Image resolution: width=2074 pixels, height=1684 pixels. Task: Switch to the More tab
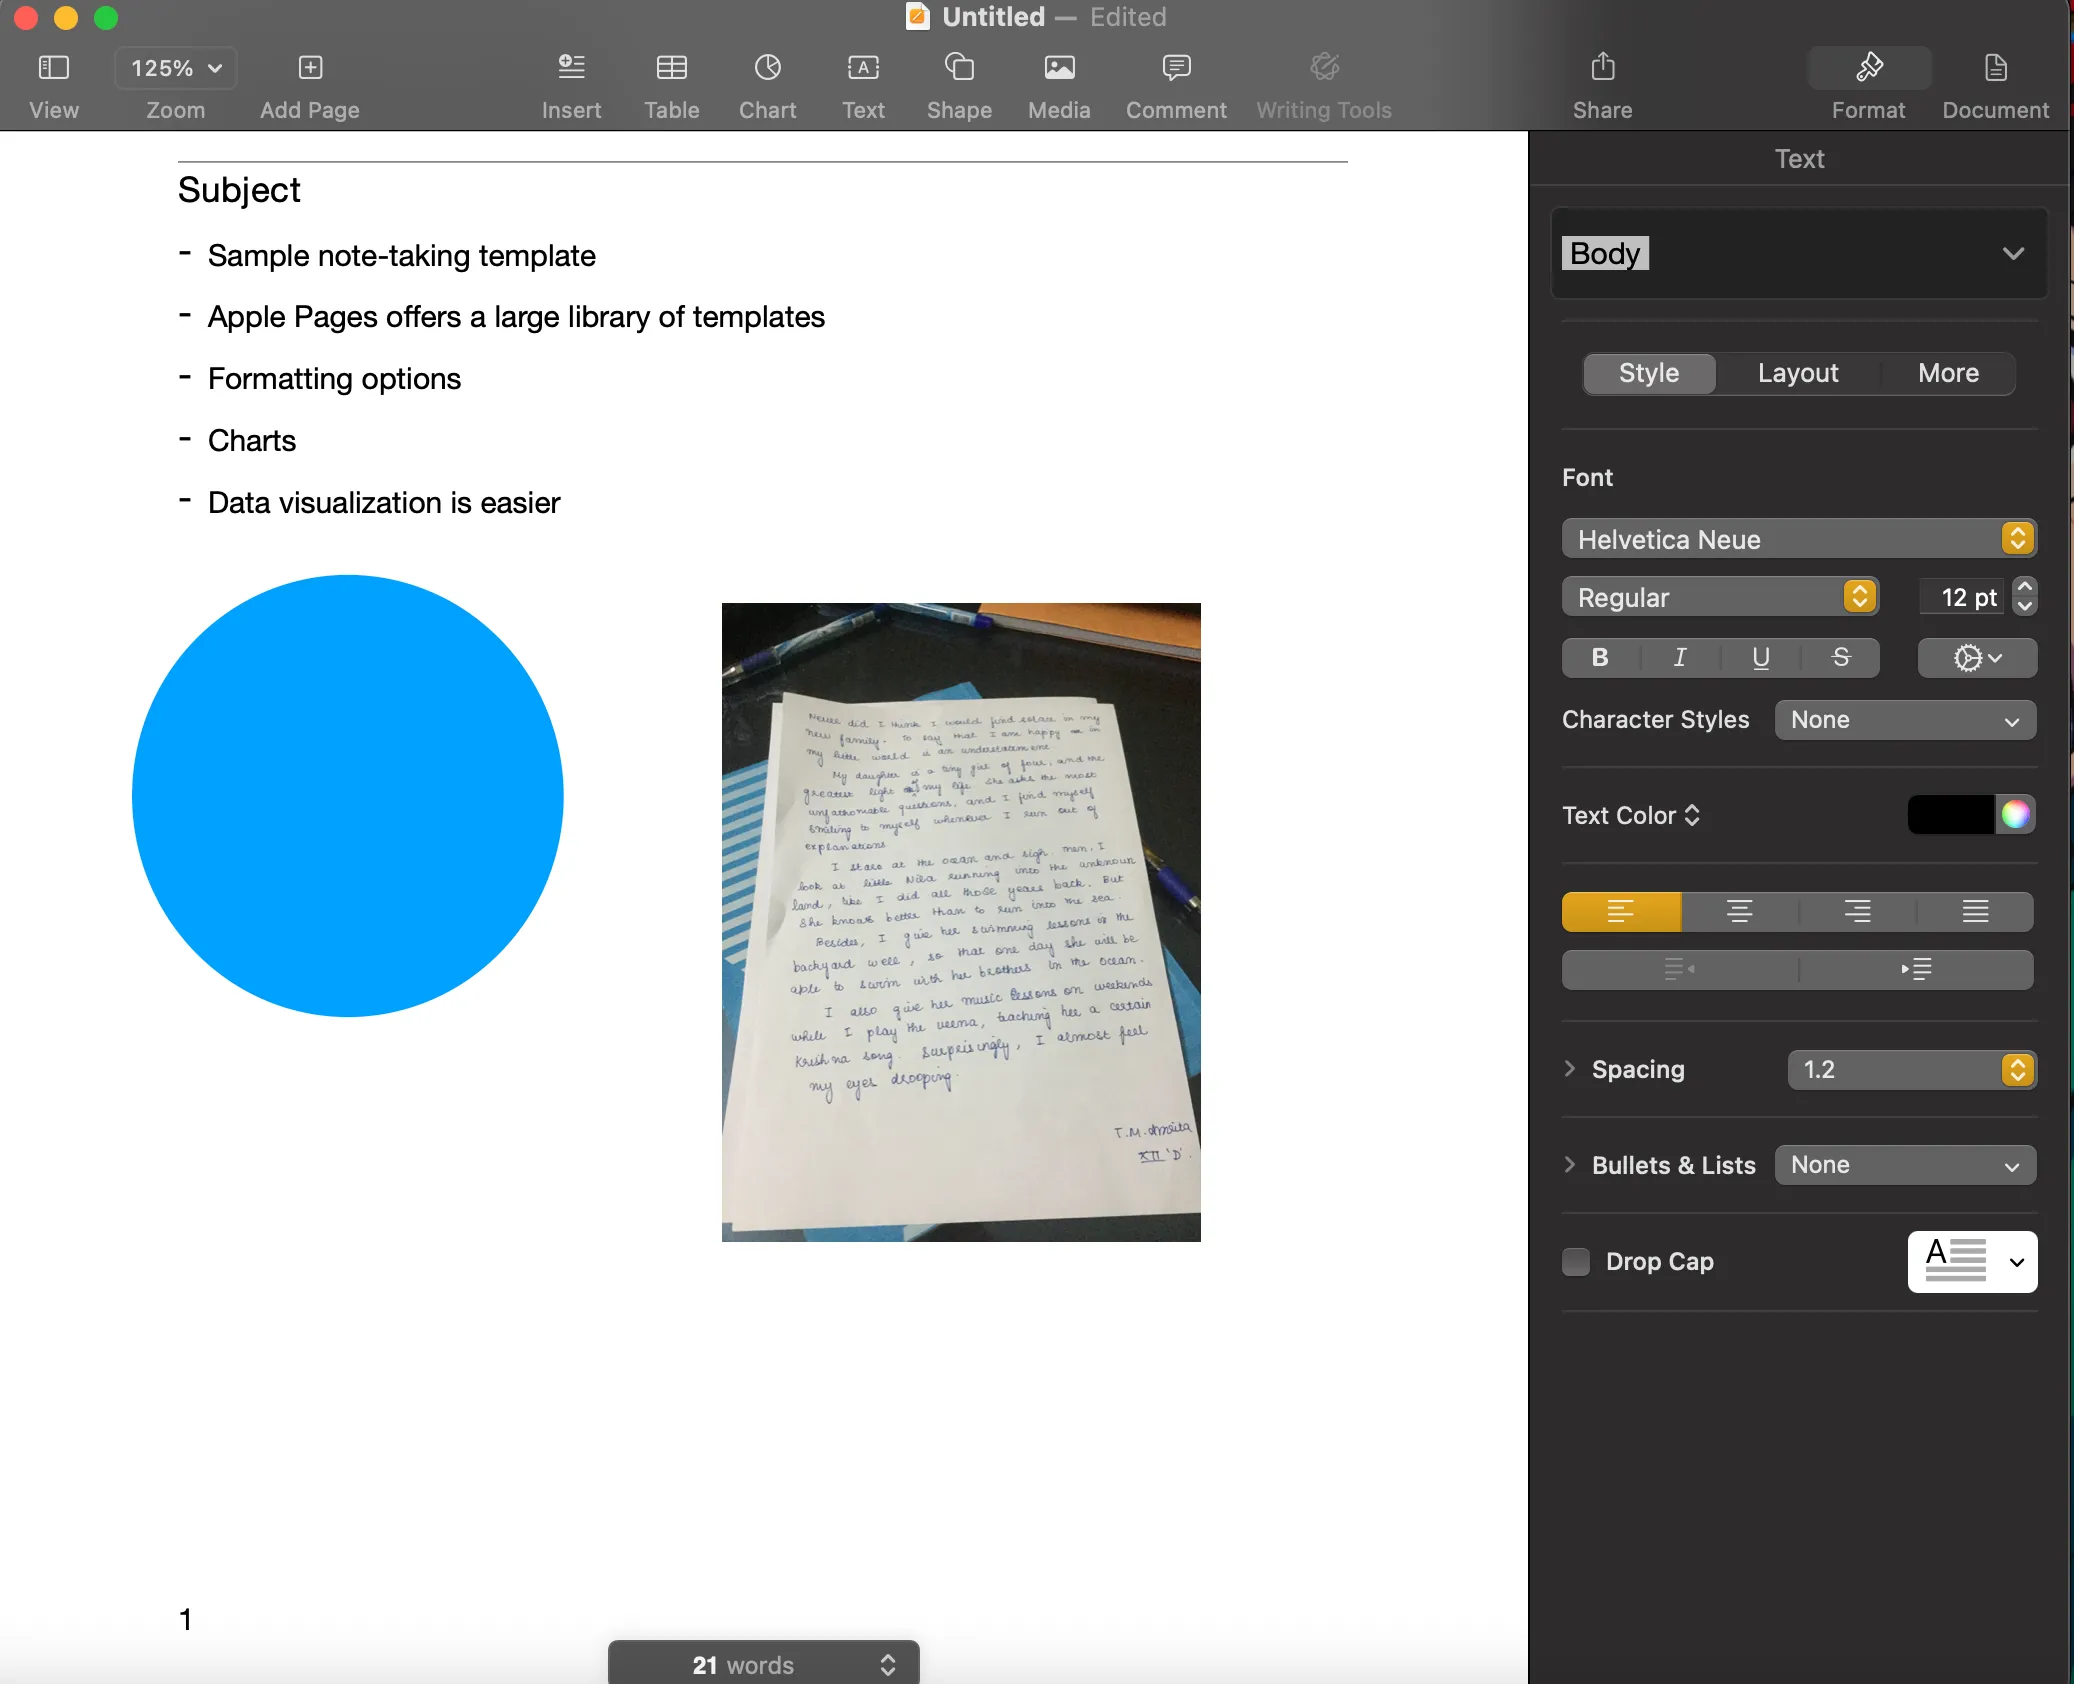click(1947, 373)
